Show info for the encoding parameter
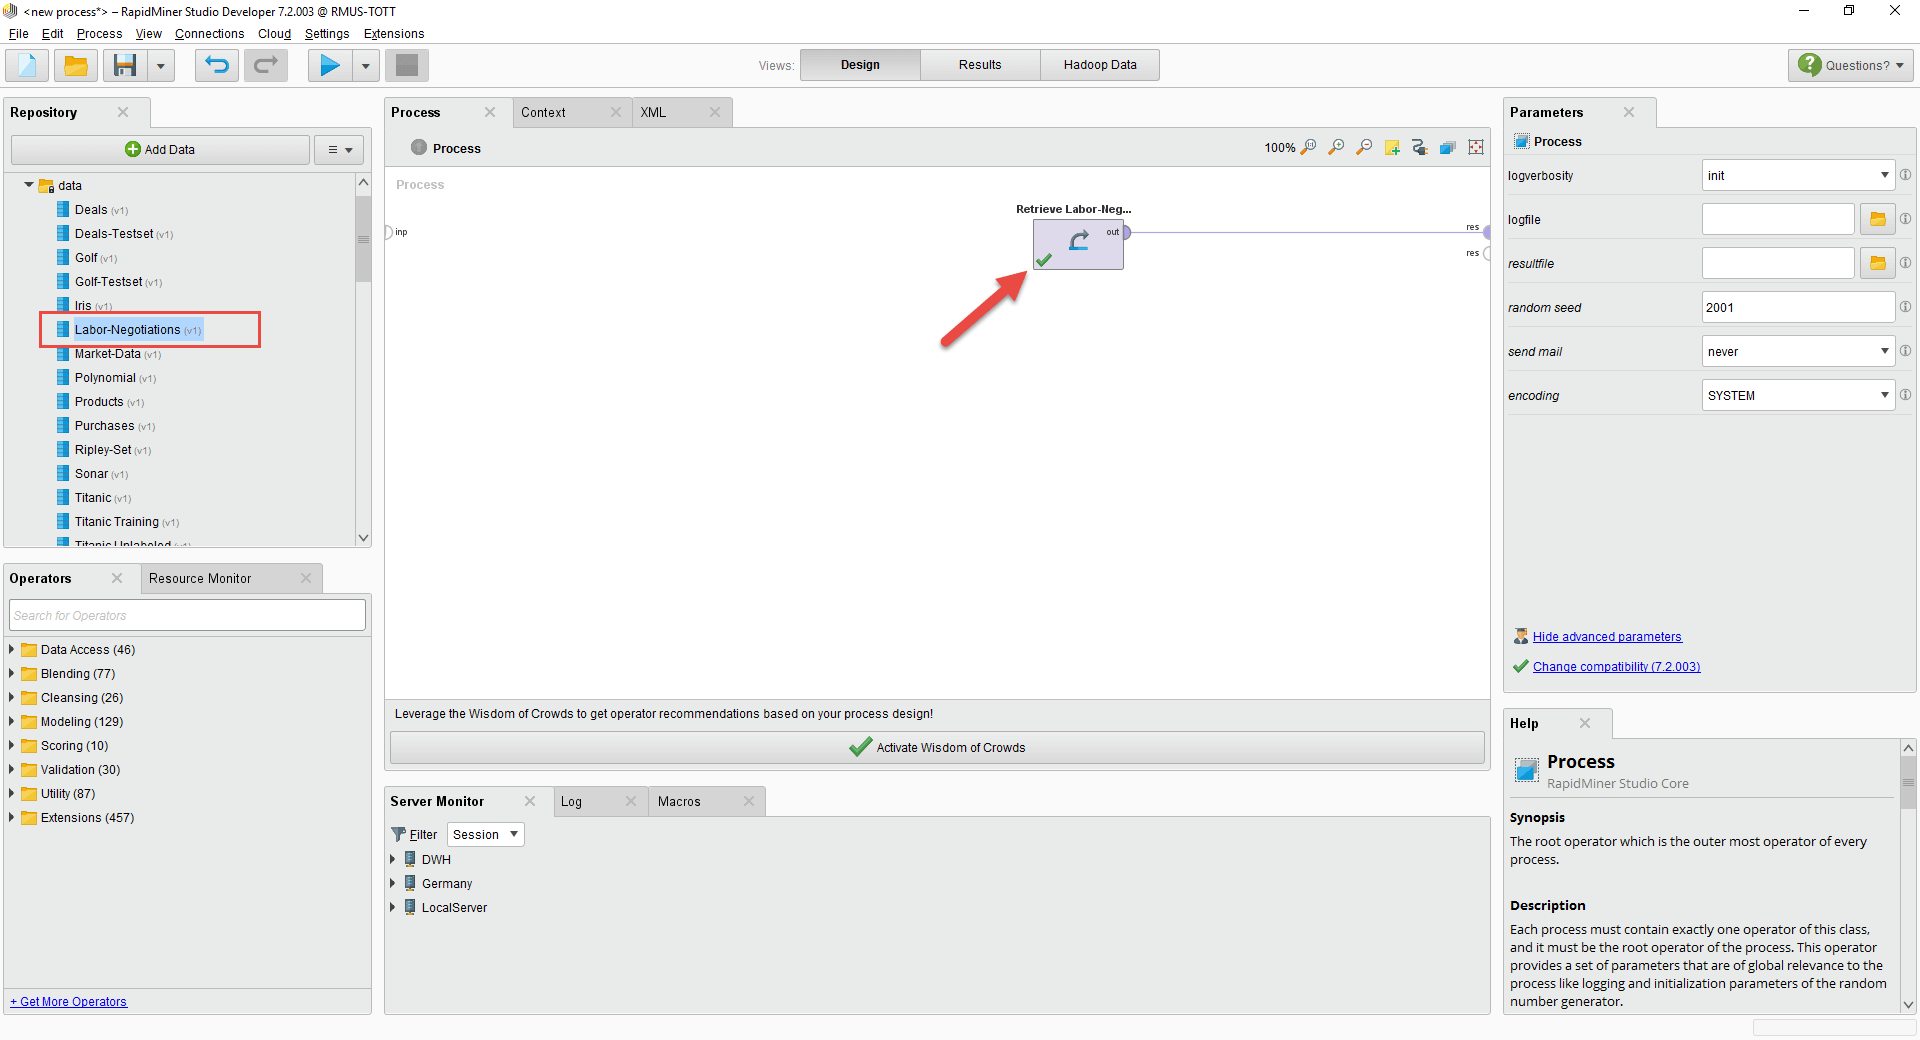This screenshot has height=1040, width=1920. click(1906, 395)
